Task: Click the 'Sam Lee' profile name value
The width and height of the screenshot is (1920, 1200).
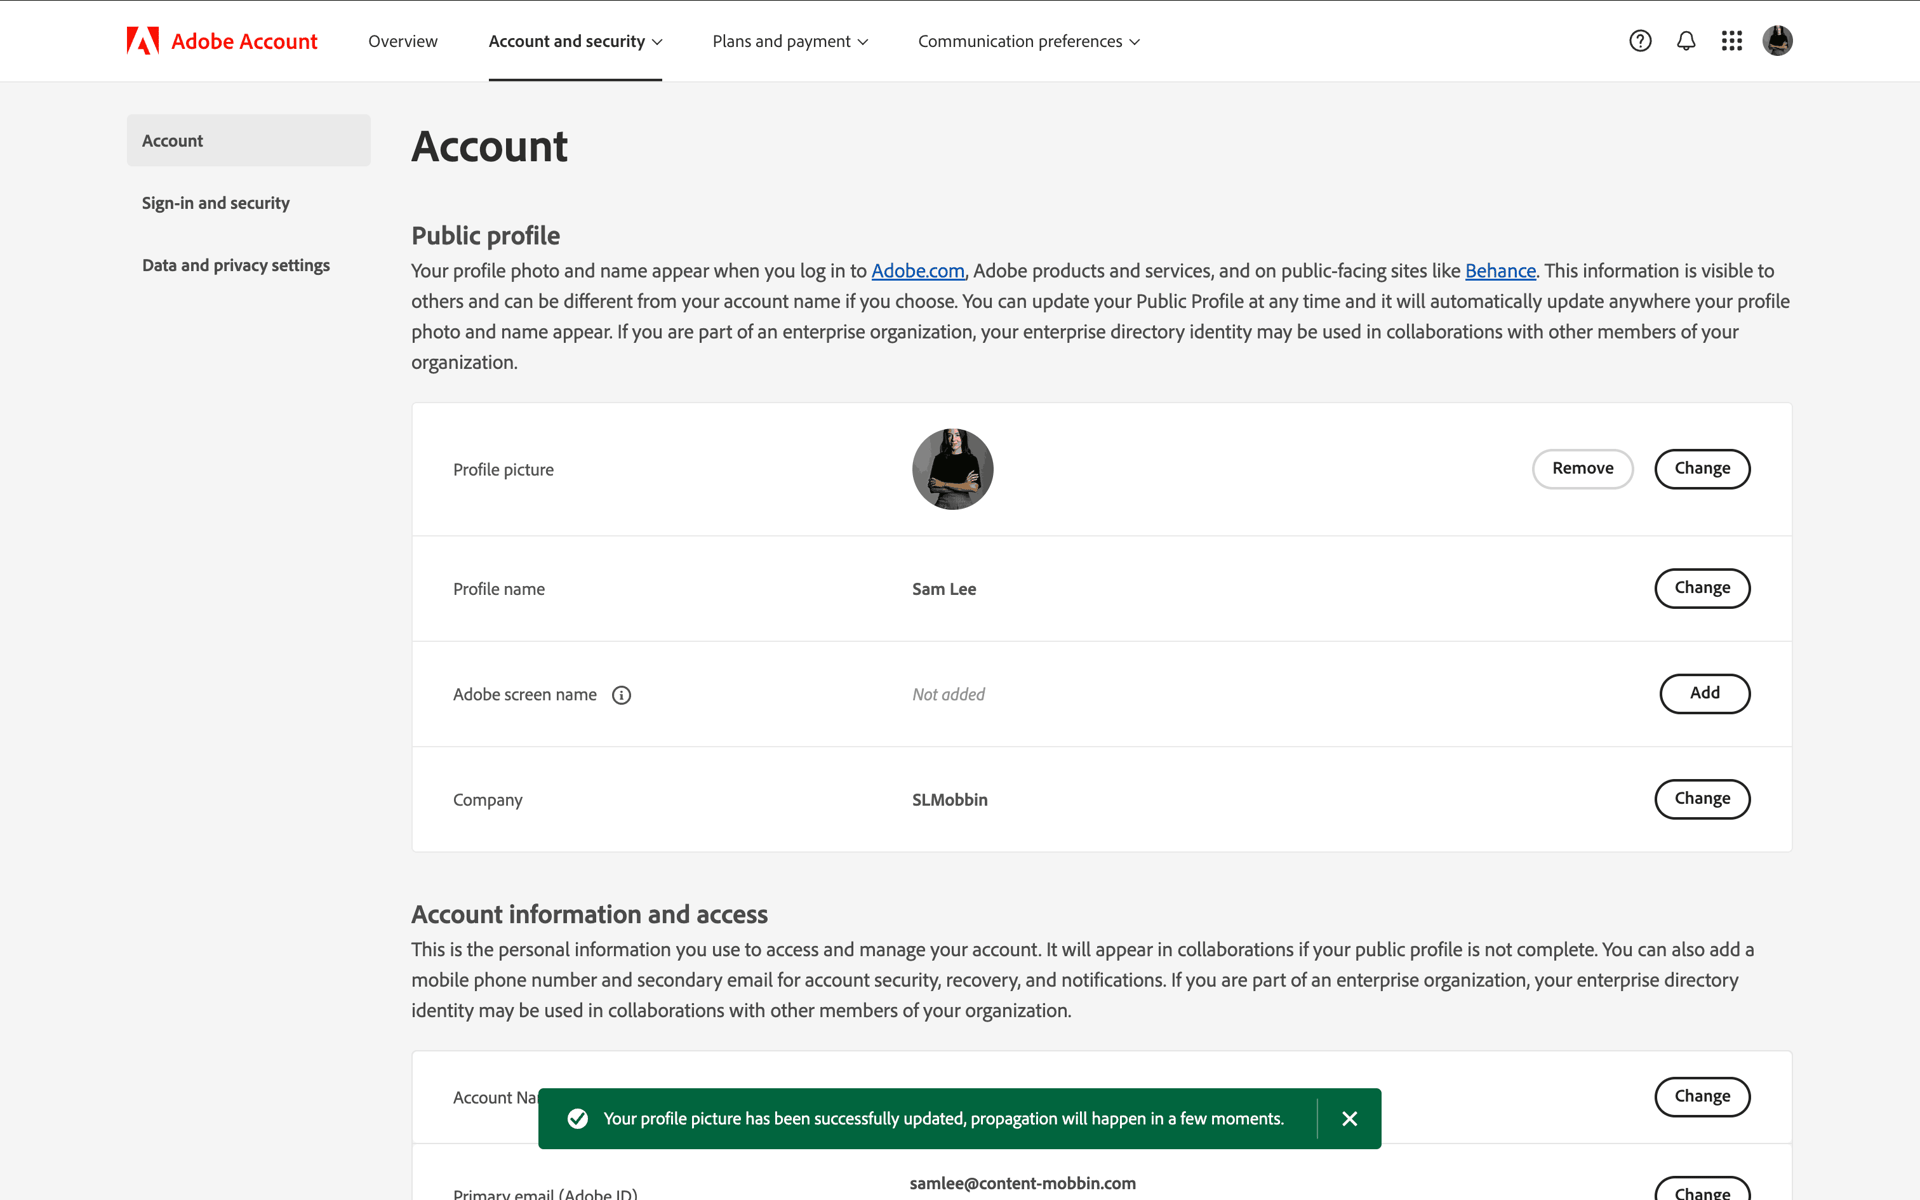Action: click(944, 589)
